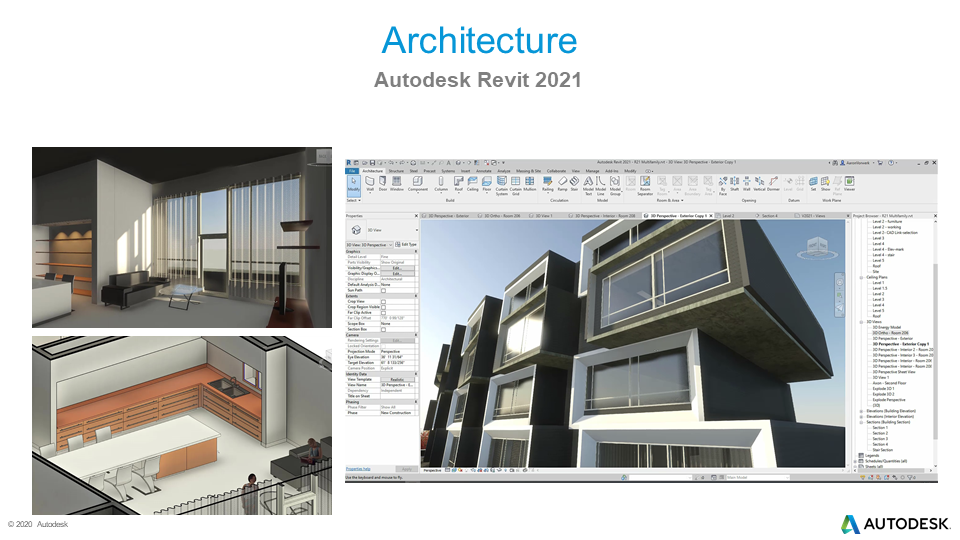Select the Roof tool
The height and width of the screenshot is (540, 960).
point(459,184)
